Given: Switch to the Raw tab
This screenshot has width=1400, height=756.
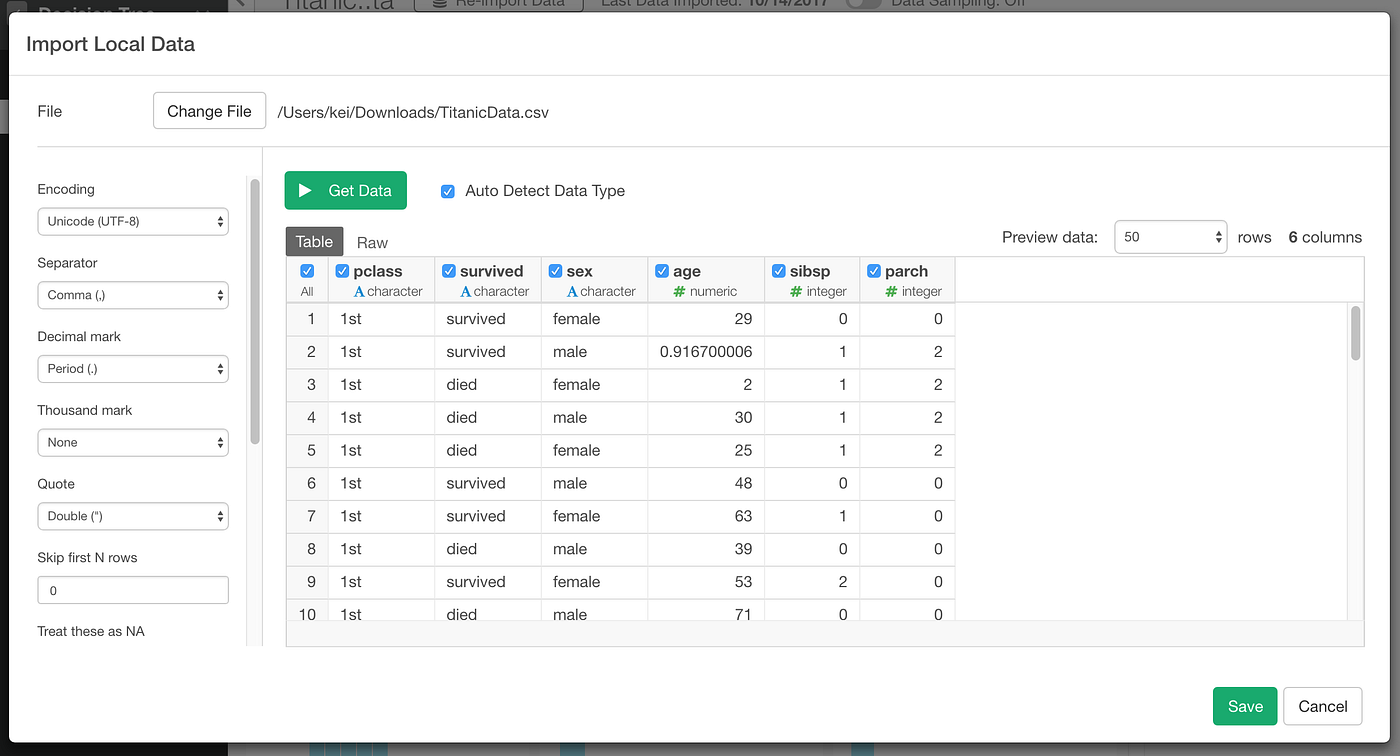Looking at the screenshot, I should [x=371, y=241].
